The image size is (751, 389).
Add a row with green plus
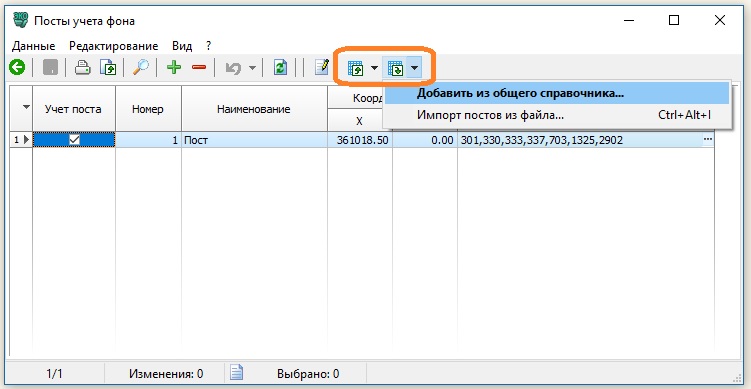click(x=174, y=68)
